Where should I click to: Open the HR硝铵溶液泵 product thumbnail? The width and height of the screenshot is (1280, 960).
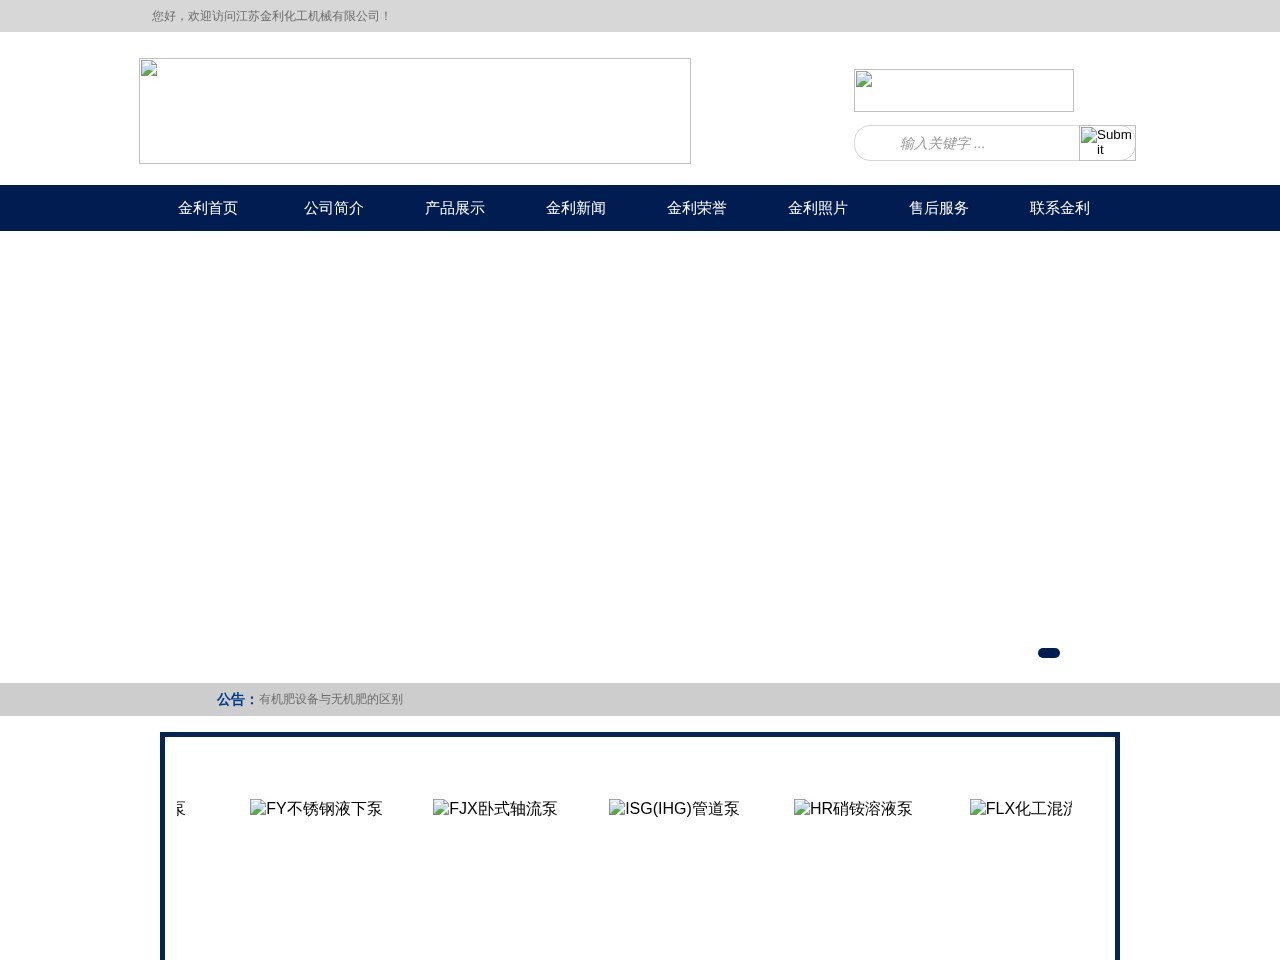852,809
